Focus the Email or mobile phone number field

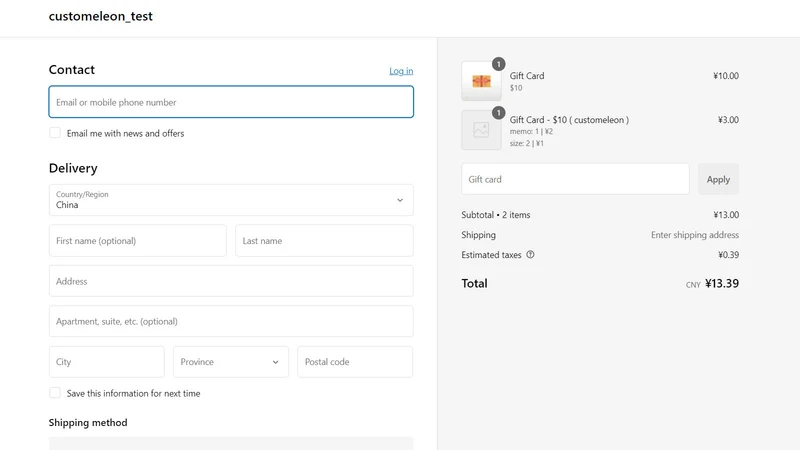click(231, 102)
